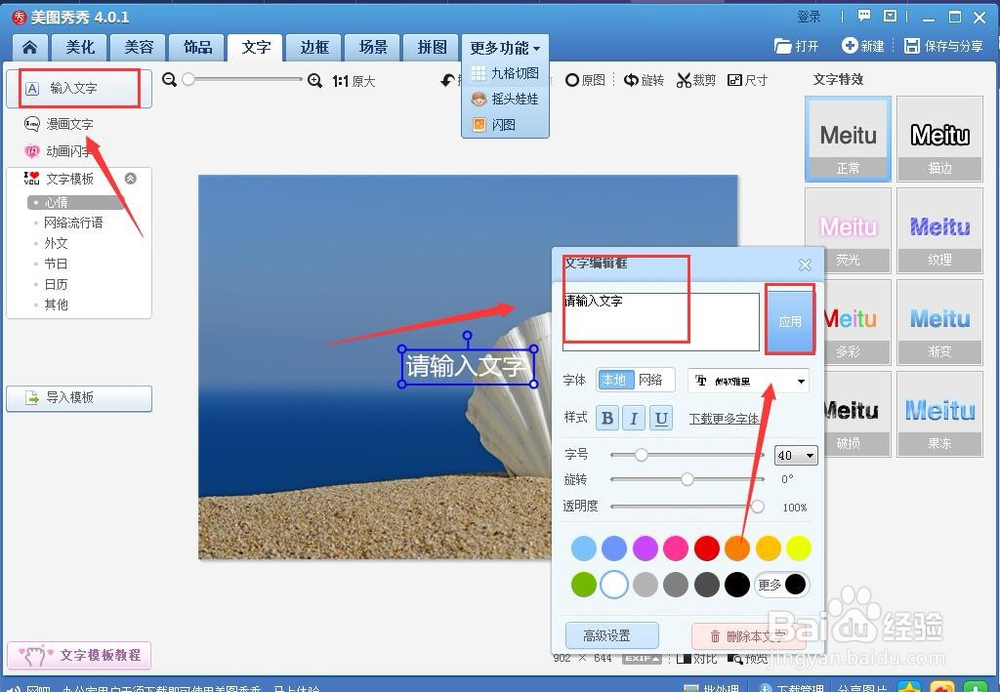1000x692 pixels.
Task: Open 更多 more colors picker
Action: (782, 584)
